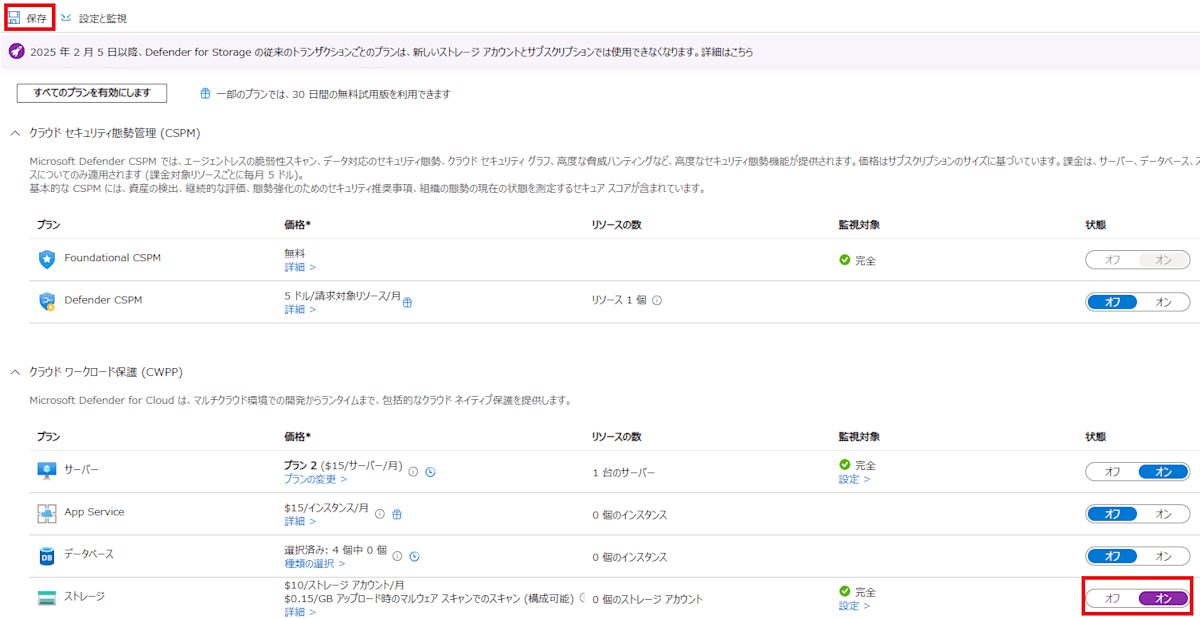Open 設定と監視 in the top toolbar
This screenshot has width=1200, height=619.
93,18
